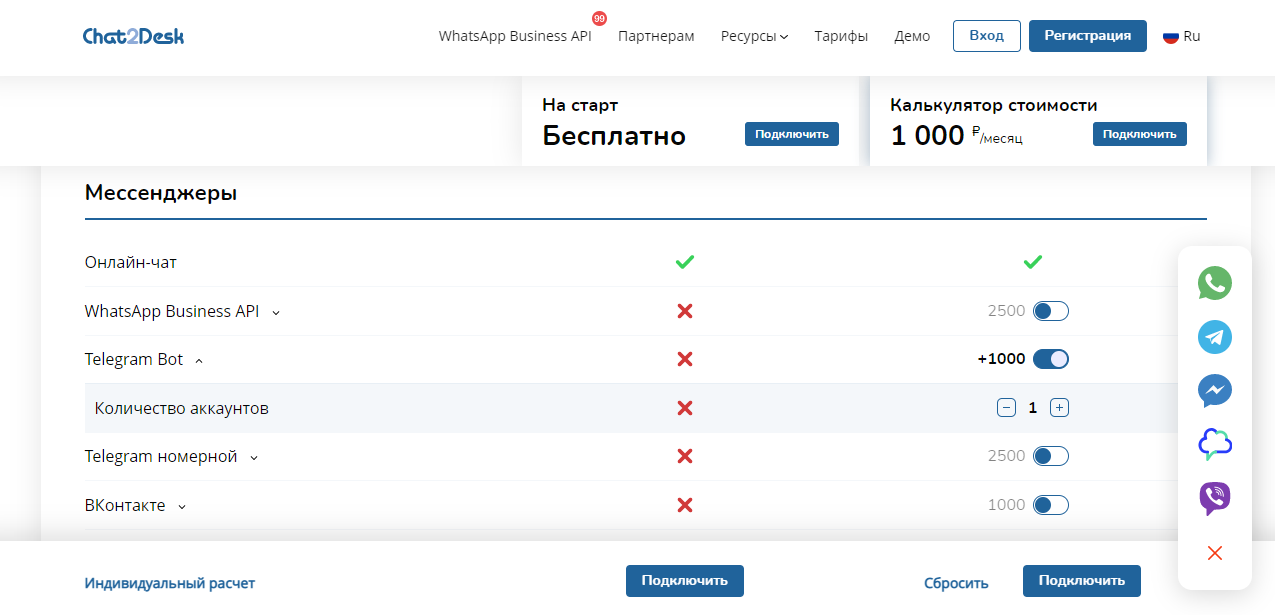
Task: Turn on the ВКонтакте toggle
Action: point(1050,505)
